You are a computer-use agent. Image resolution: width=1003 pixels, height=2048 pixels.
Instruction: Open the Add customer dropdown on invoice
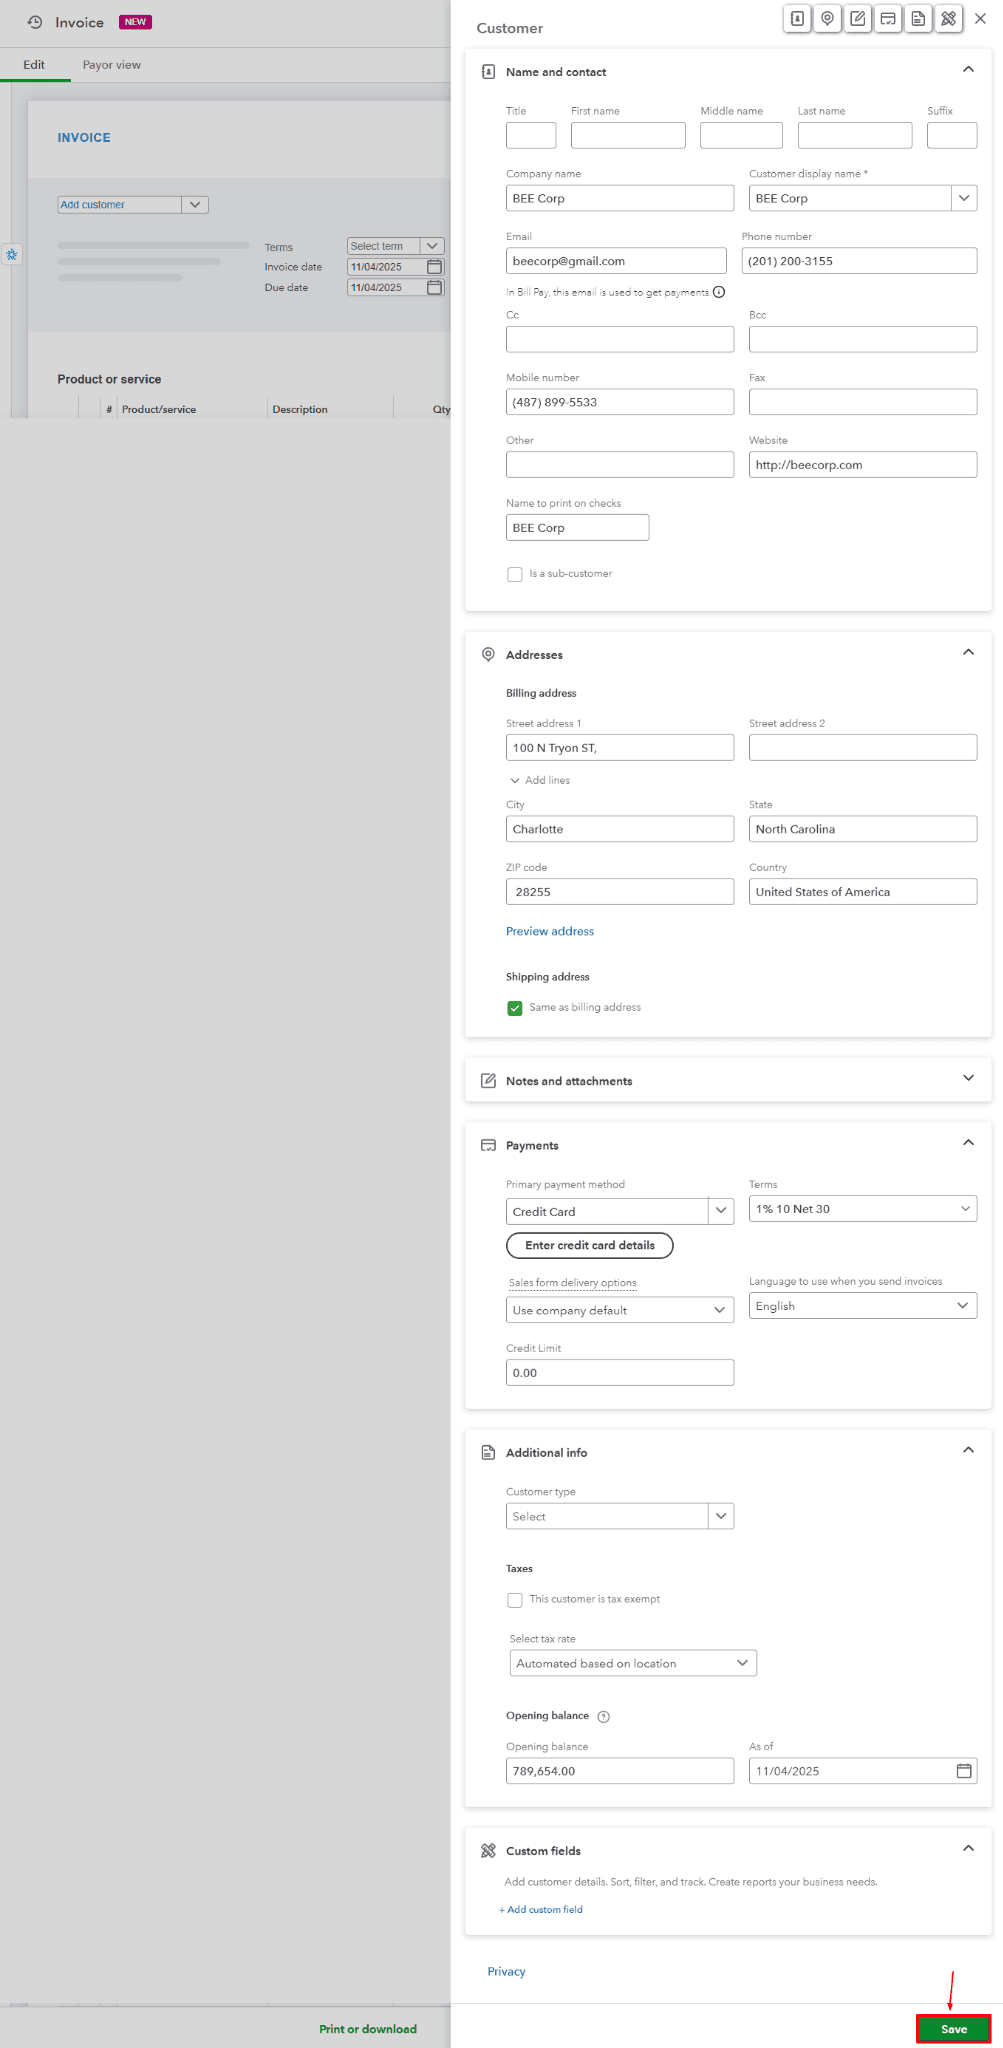[195, 205]
